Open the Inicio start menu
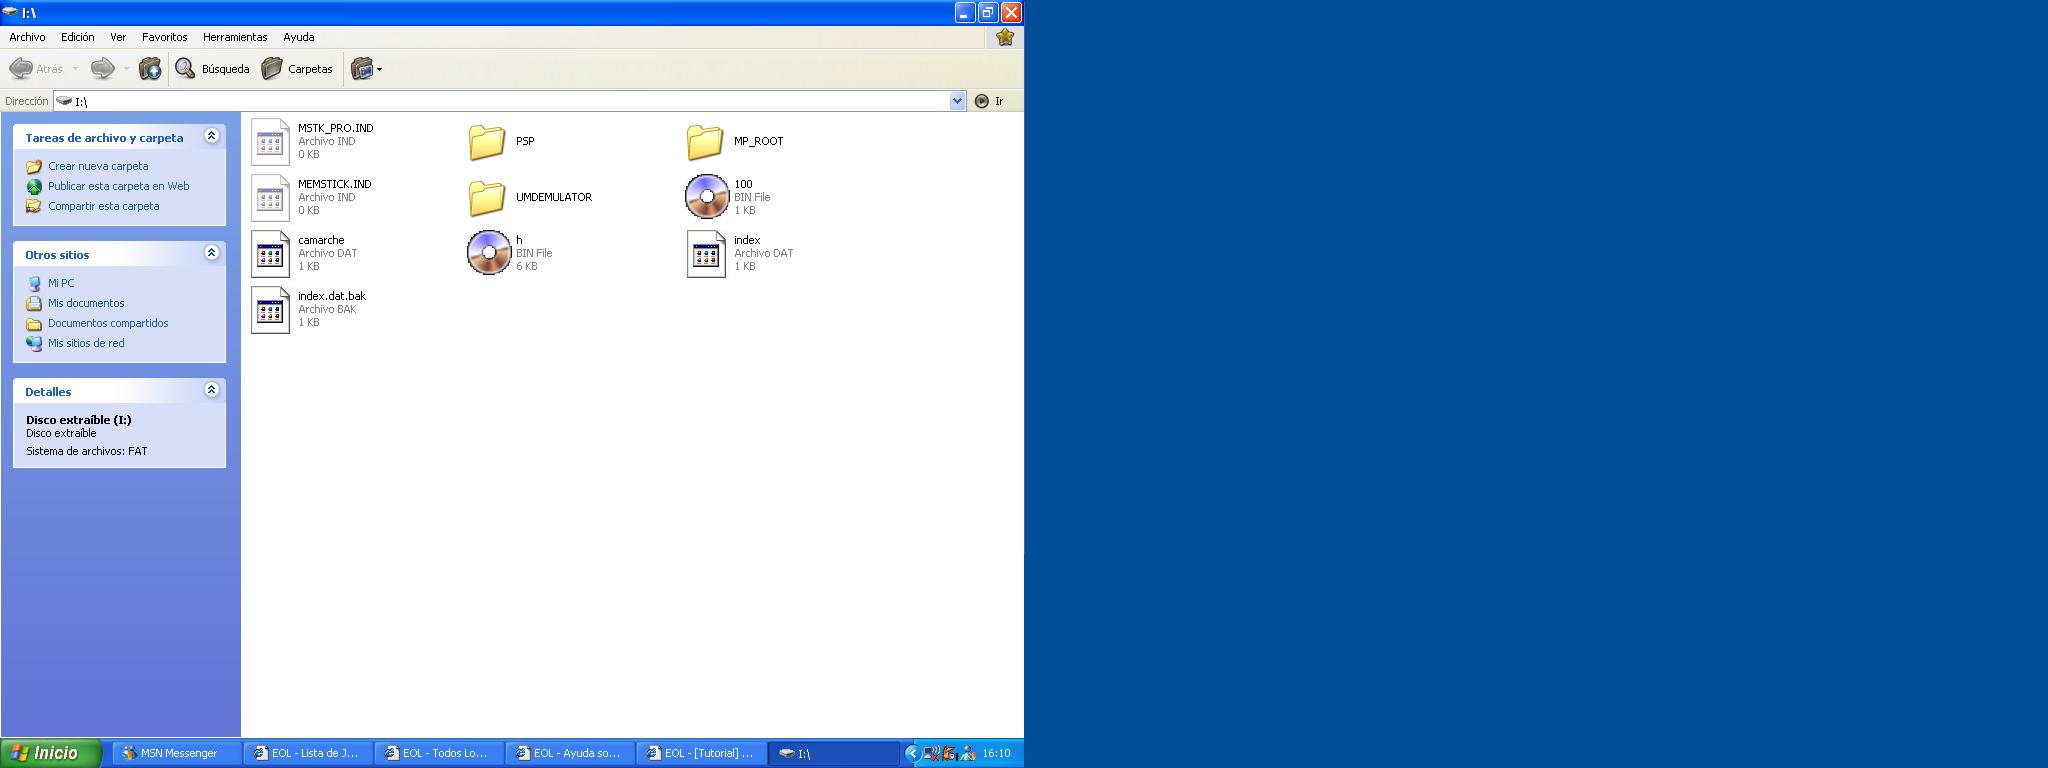The image size is (2048, 768). (51, 753)
